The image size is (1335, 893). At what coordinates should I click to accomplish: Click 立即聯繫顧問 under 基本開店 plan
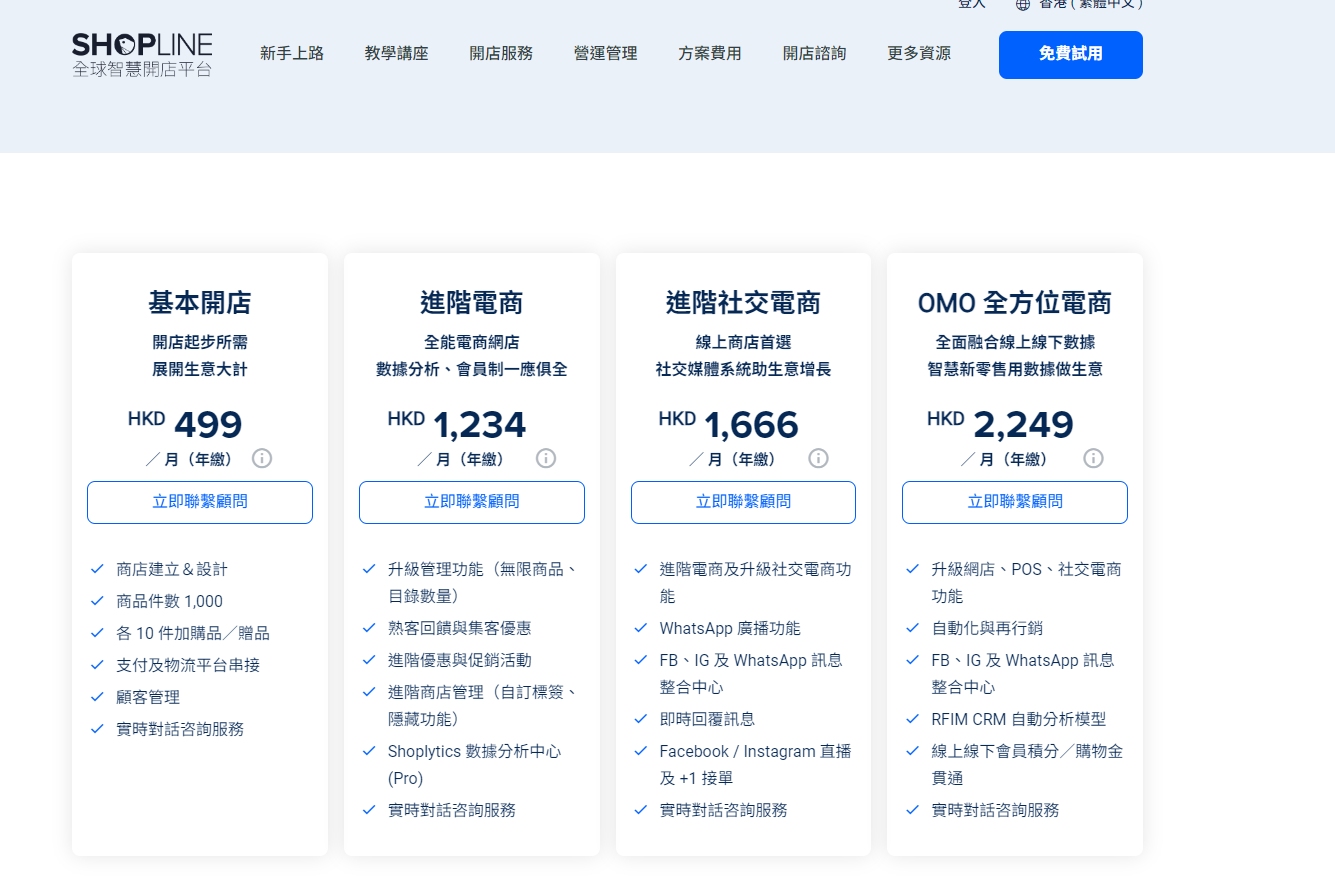199,502
